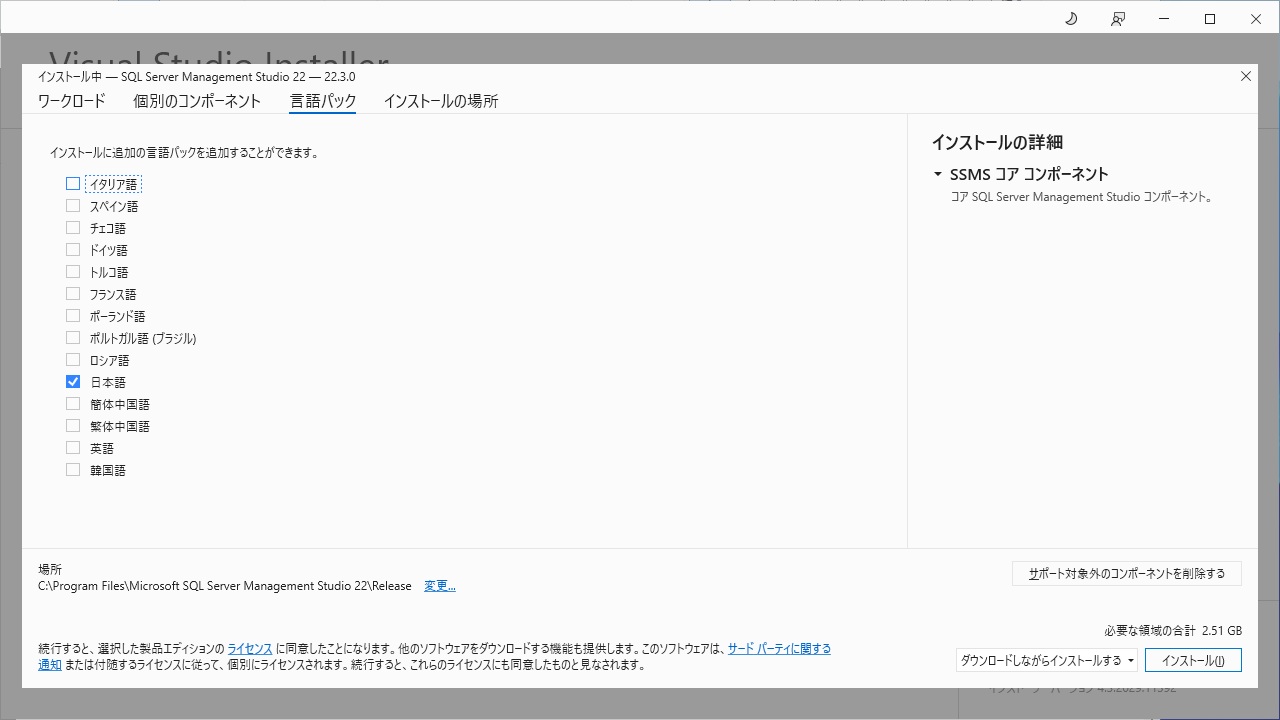The width and height of the screenshot is (1280, 720).
Task: Uncheck the 日本語 language pack
Action: point(72,381)
